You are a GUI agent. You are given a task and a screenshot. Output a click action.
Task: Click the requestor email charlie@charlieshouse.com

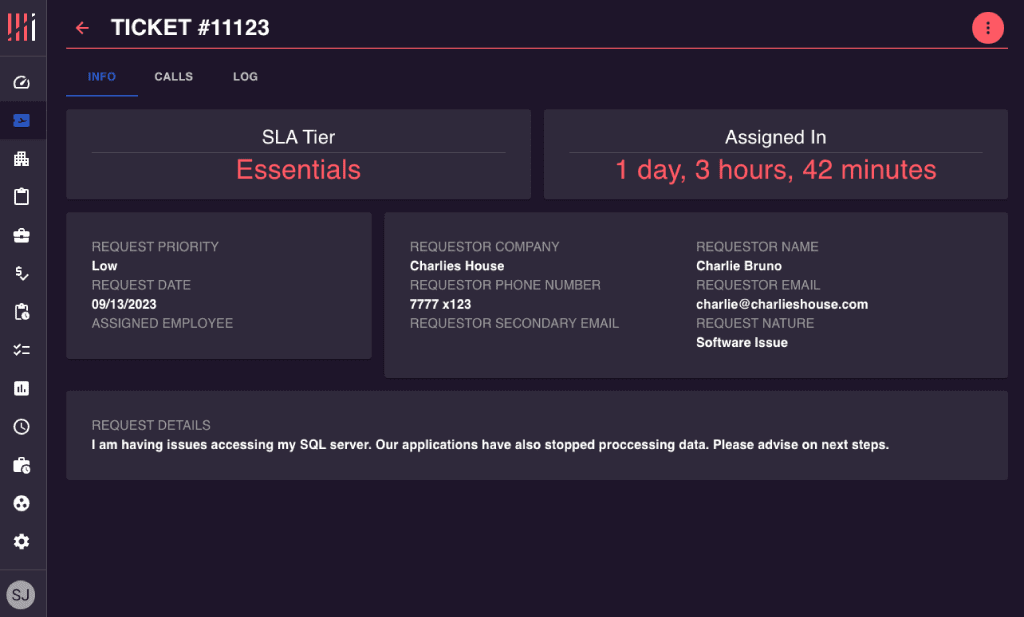click(x=782, y=304)
